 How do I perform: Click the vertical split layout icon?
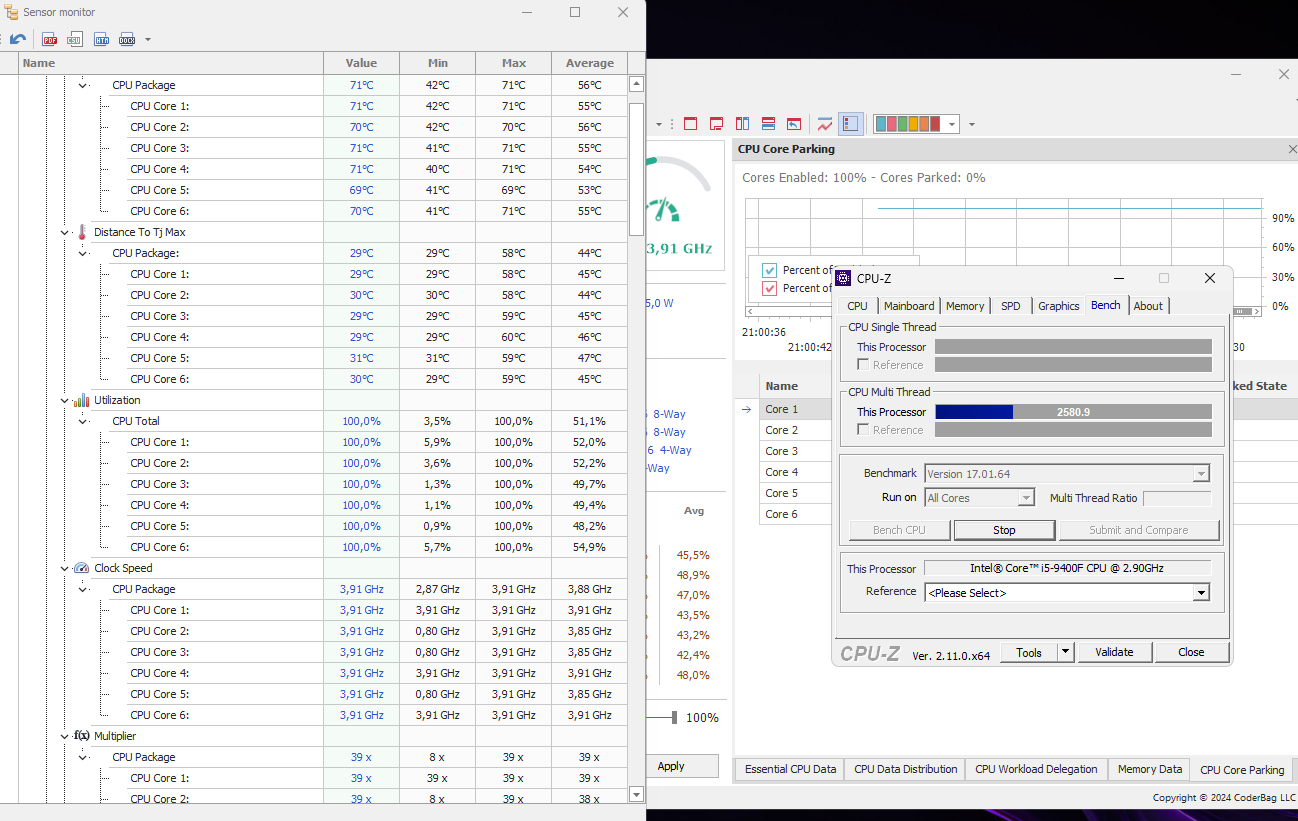point(742,124)
